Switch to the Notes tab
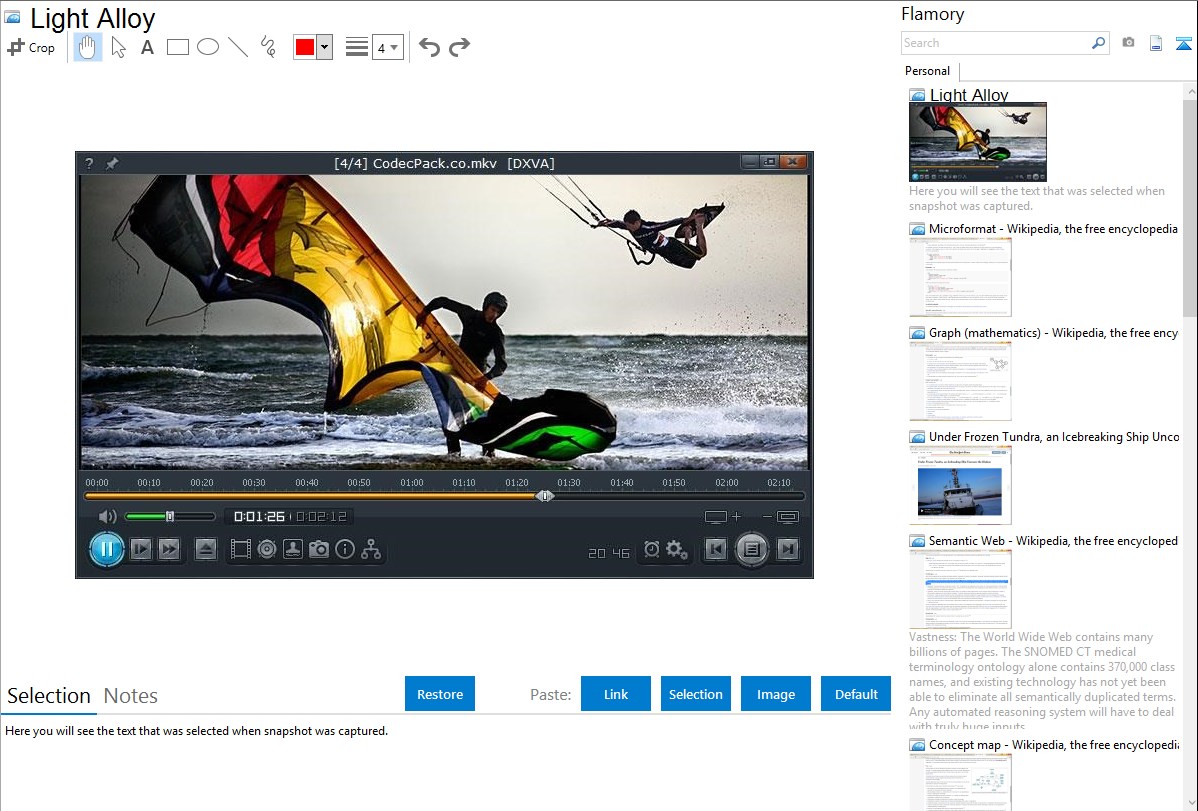Screen dimensions: 1198x811 coord(131,696)
